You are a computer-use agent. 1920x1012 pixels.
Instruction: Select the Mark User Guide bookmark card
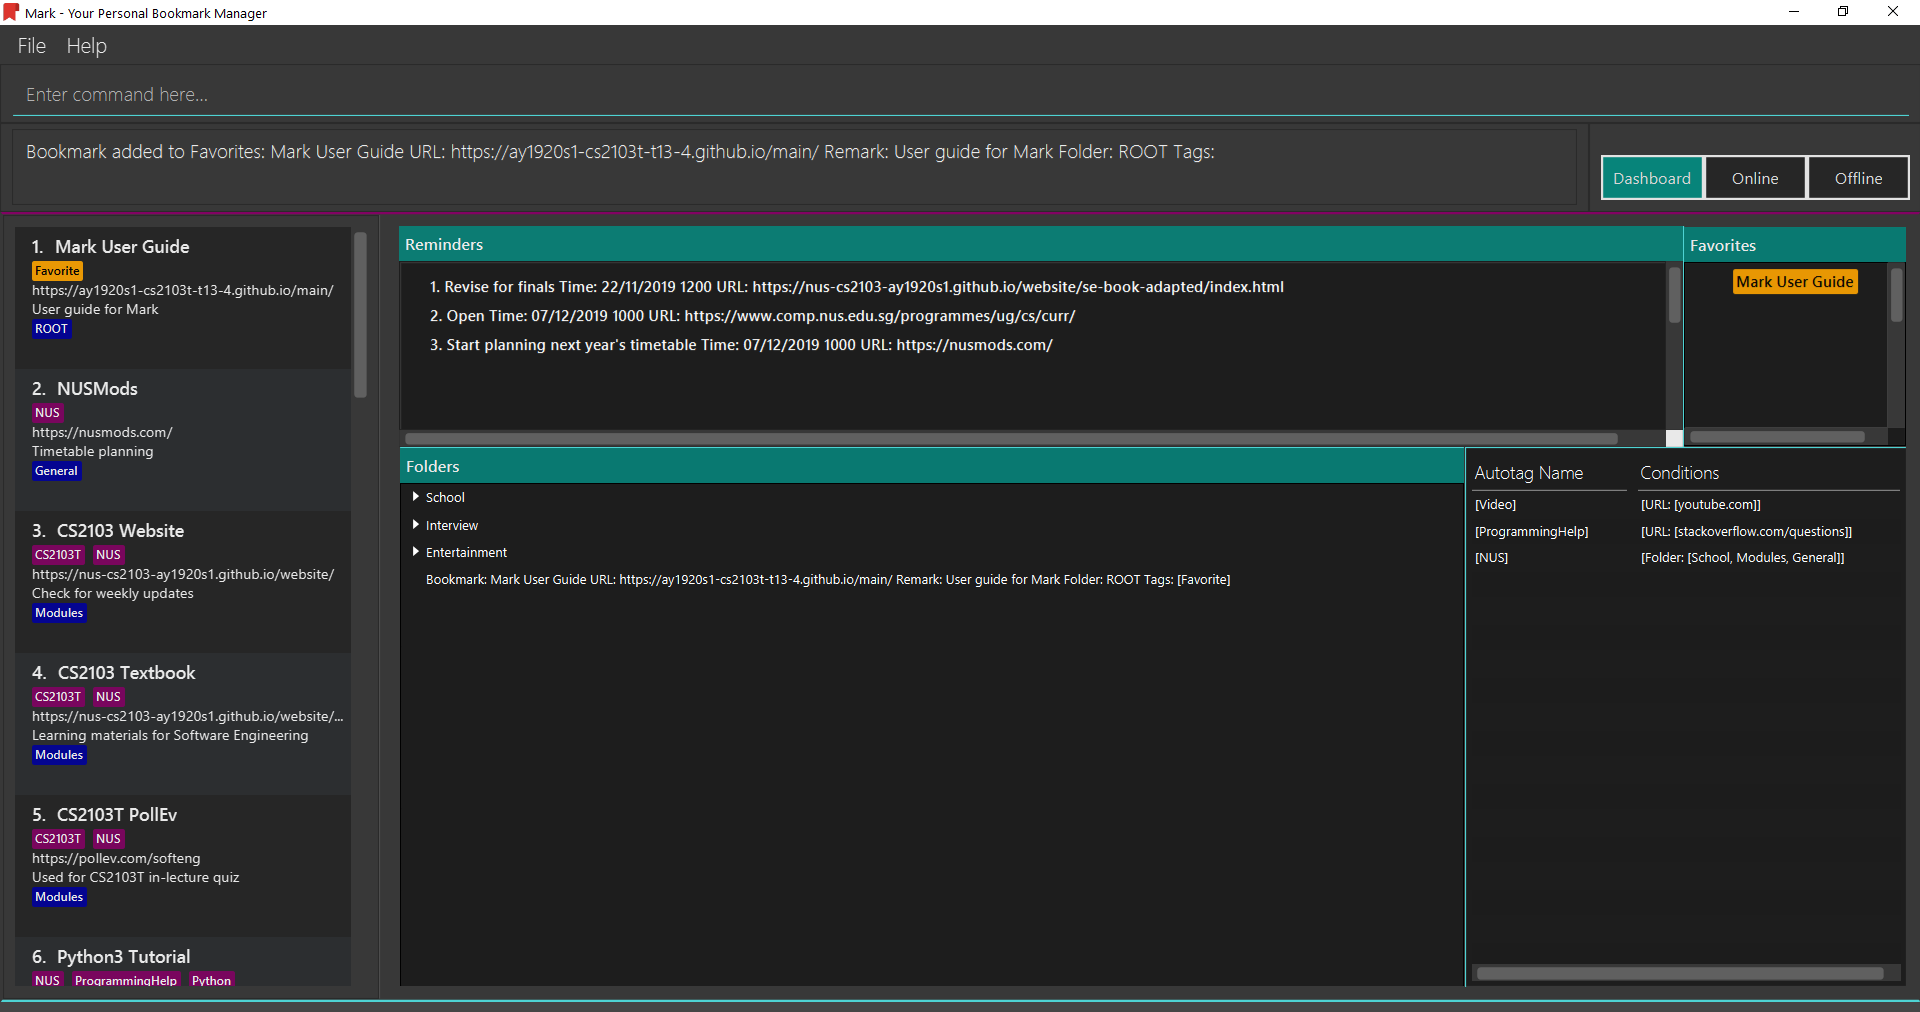tap(183, 298)
